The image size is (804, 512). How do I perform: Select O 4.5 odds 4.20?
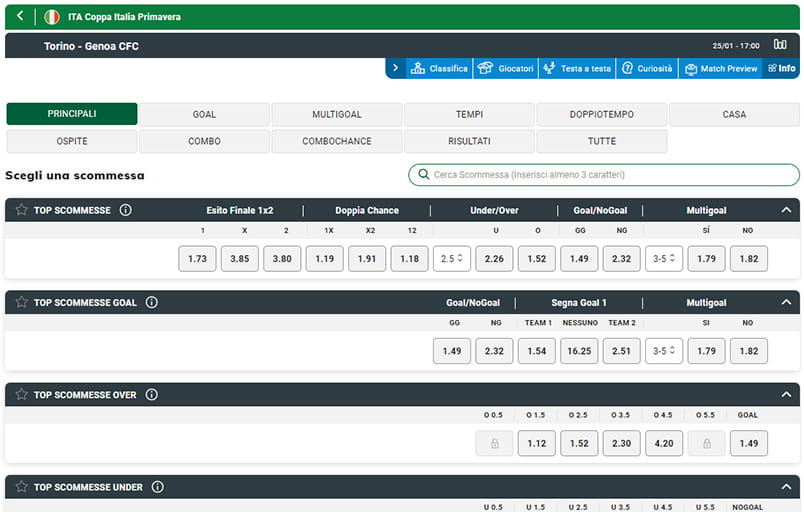point(664,443)
